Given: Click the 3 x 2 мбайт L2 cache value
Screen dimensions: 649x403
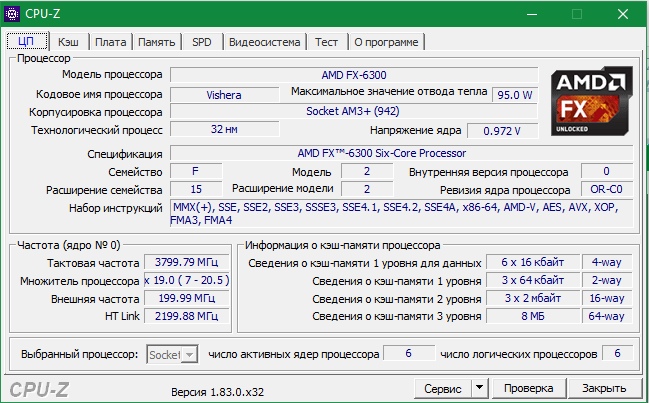Looking at the screenshot, I should [532, 298].
